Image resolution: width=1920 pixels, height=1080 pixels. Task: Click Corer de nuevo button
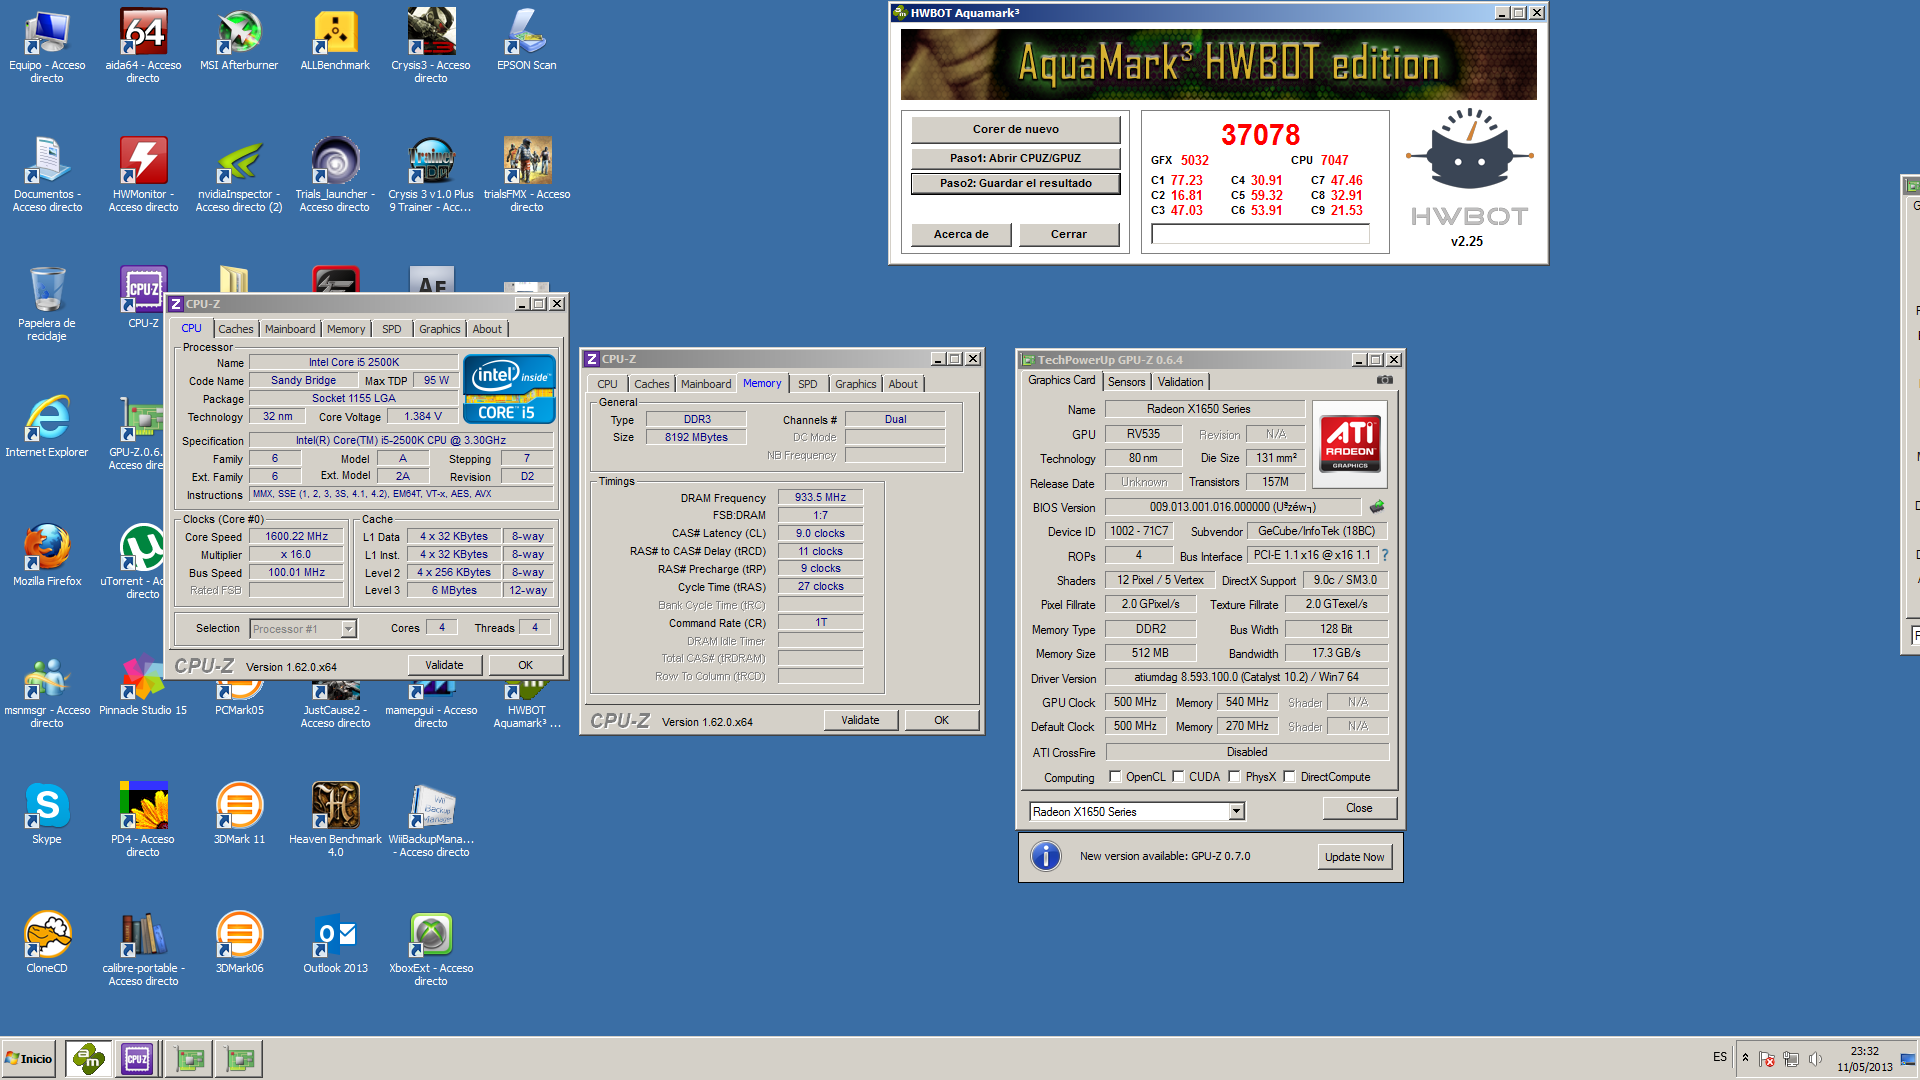click(x=1016, y=129)
